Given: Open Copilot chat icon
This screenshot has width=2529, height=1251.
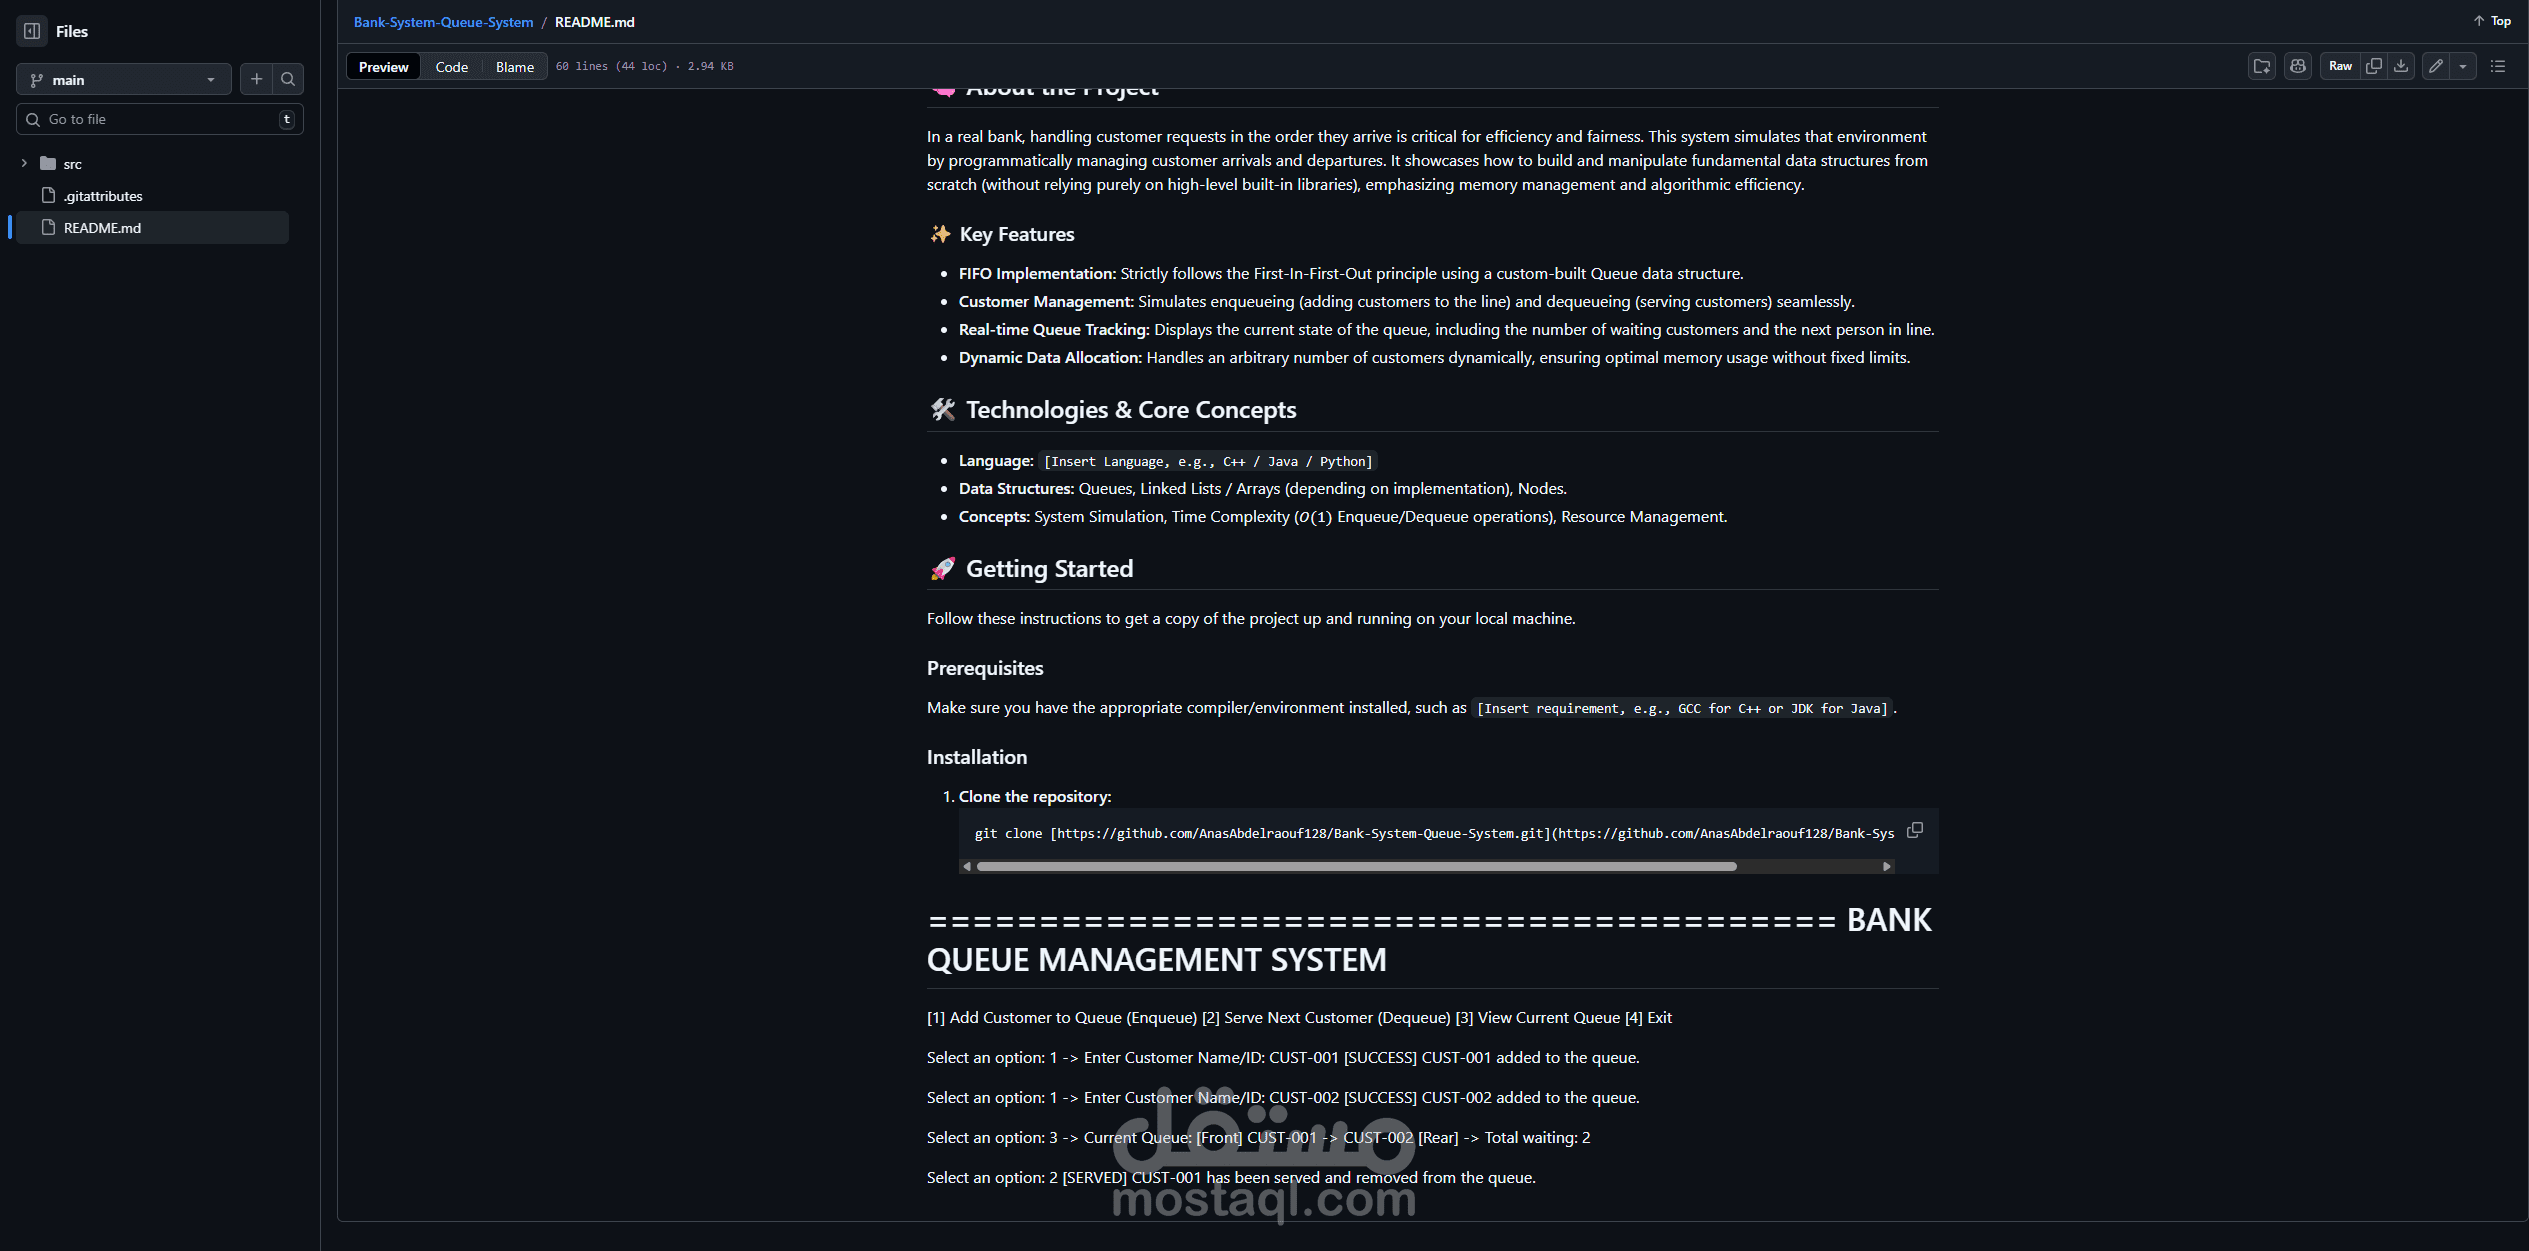Looking at the screenshot, I should pyautogui.click(x=2298, y=67).
